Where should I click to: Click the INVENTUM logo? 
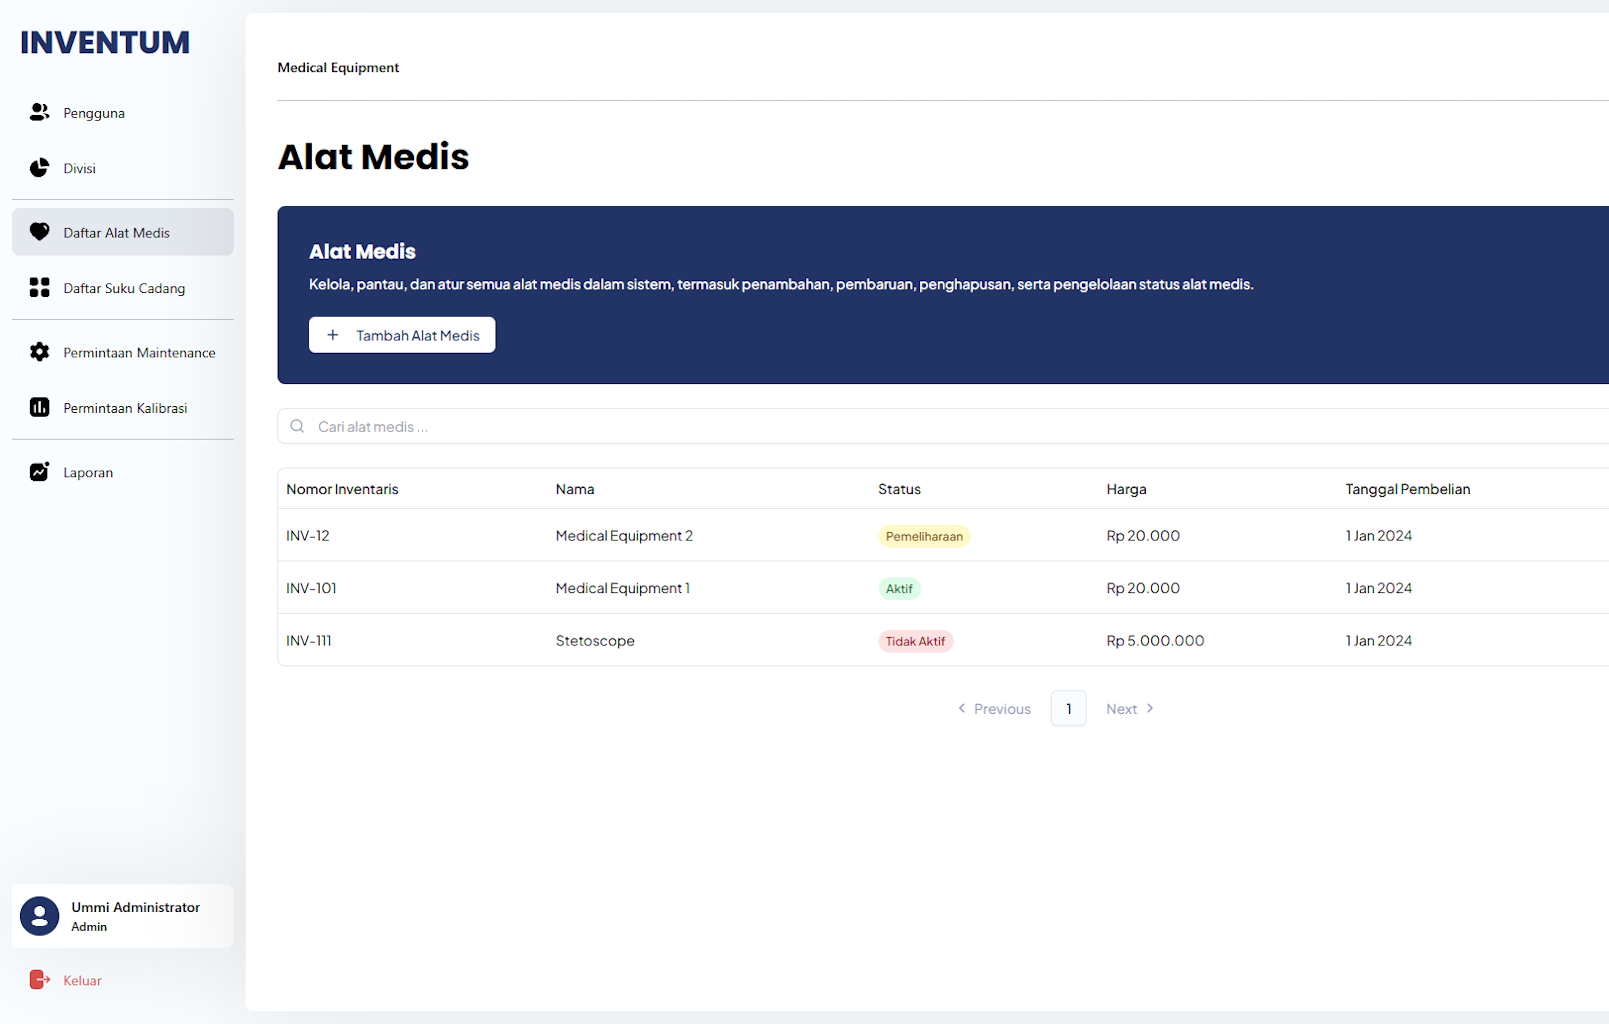[105, 43]
